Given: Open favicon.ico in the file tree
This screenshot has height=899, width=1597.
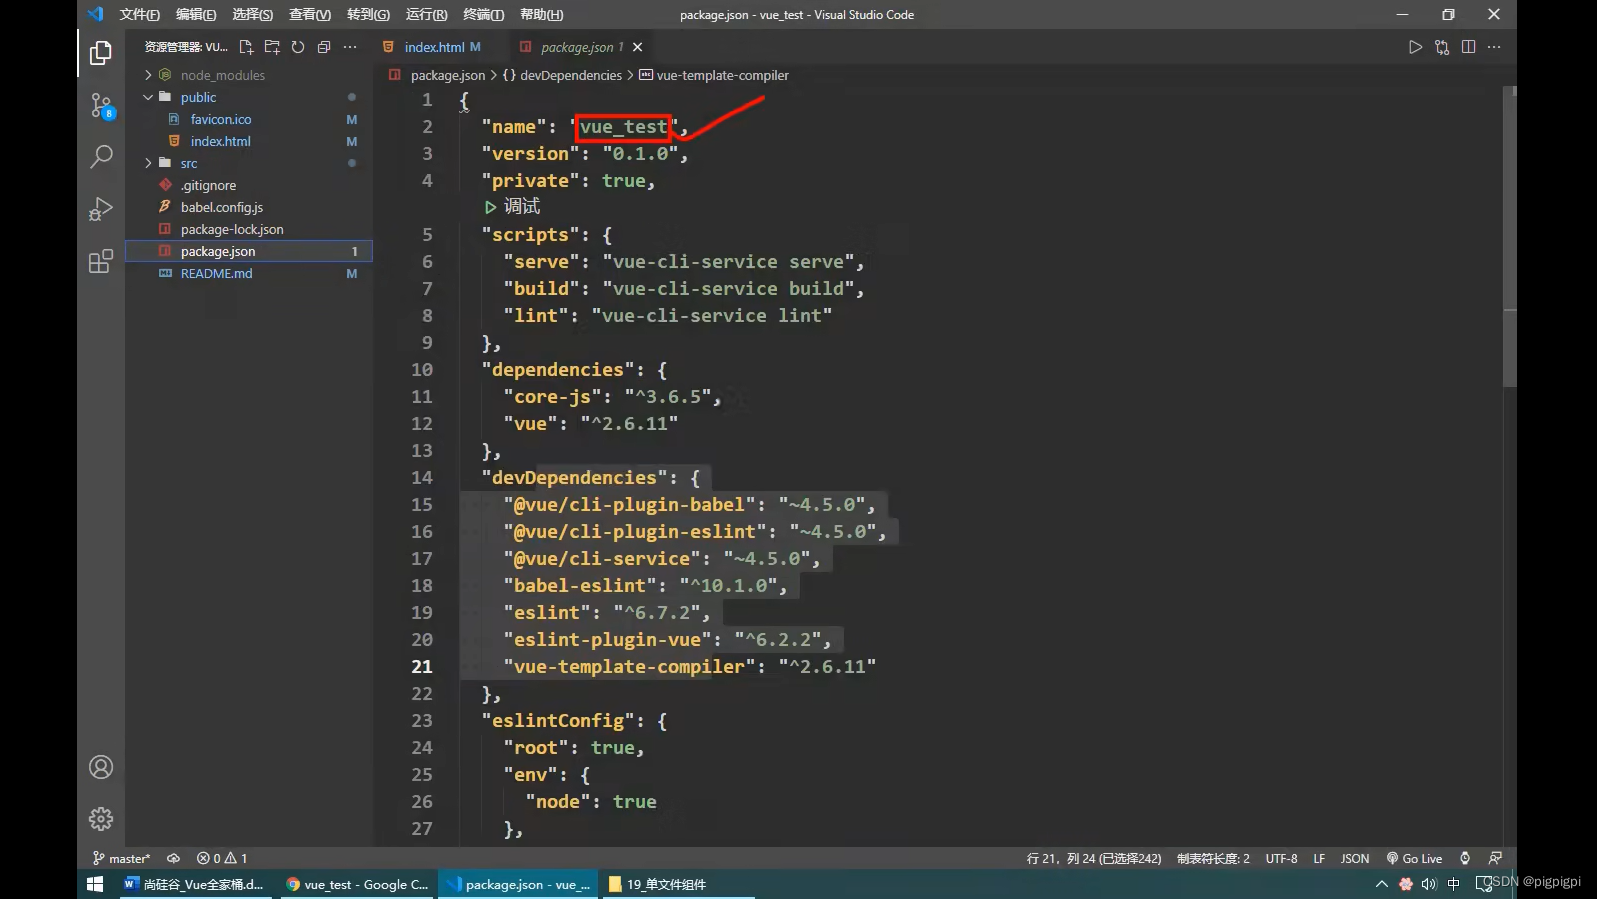Looking at the screenshot, I should pyautogui.click(x=249, y=119).
